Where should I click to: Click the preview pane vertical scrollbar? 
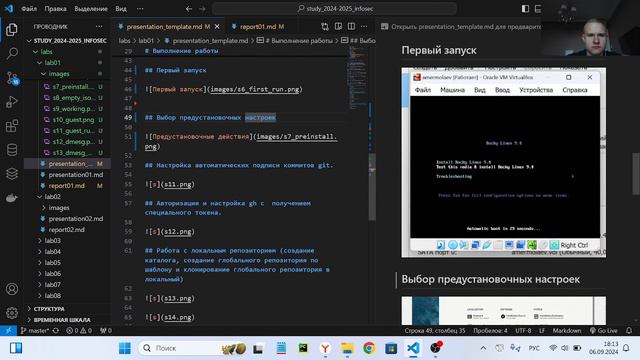[636, 174]
